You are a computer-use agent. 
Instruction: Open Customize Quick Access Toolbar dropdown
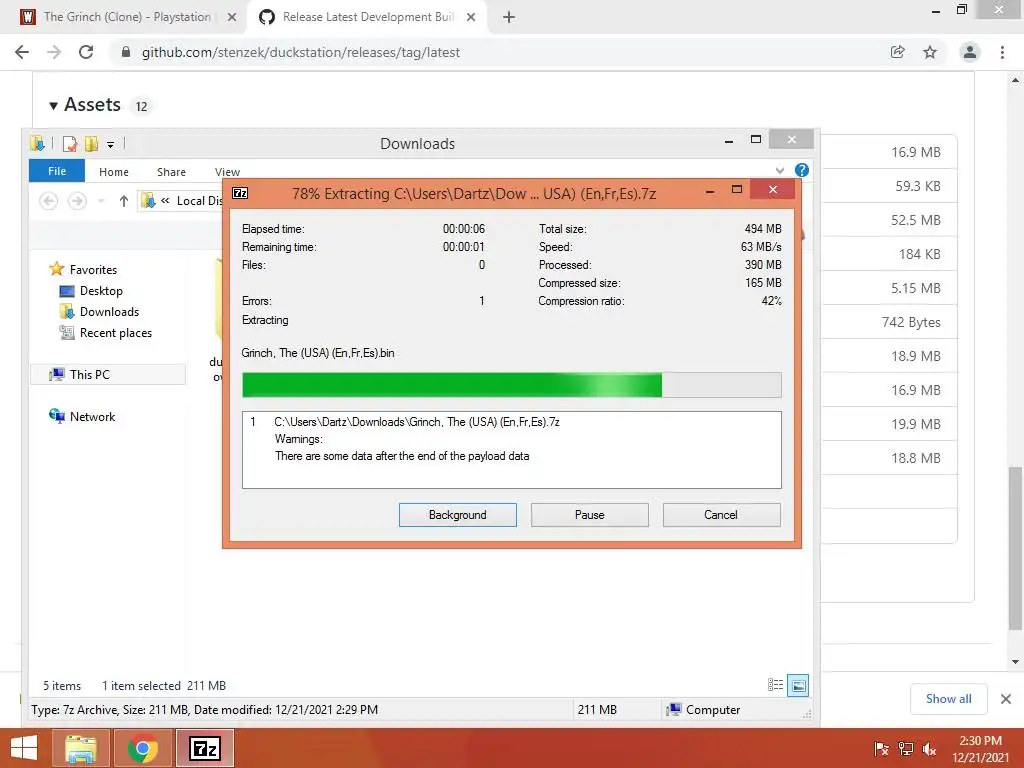point(110,144)
